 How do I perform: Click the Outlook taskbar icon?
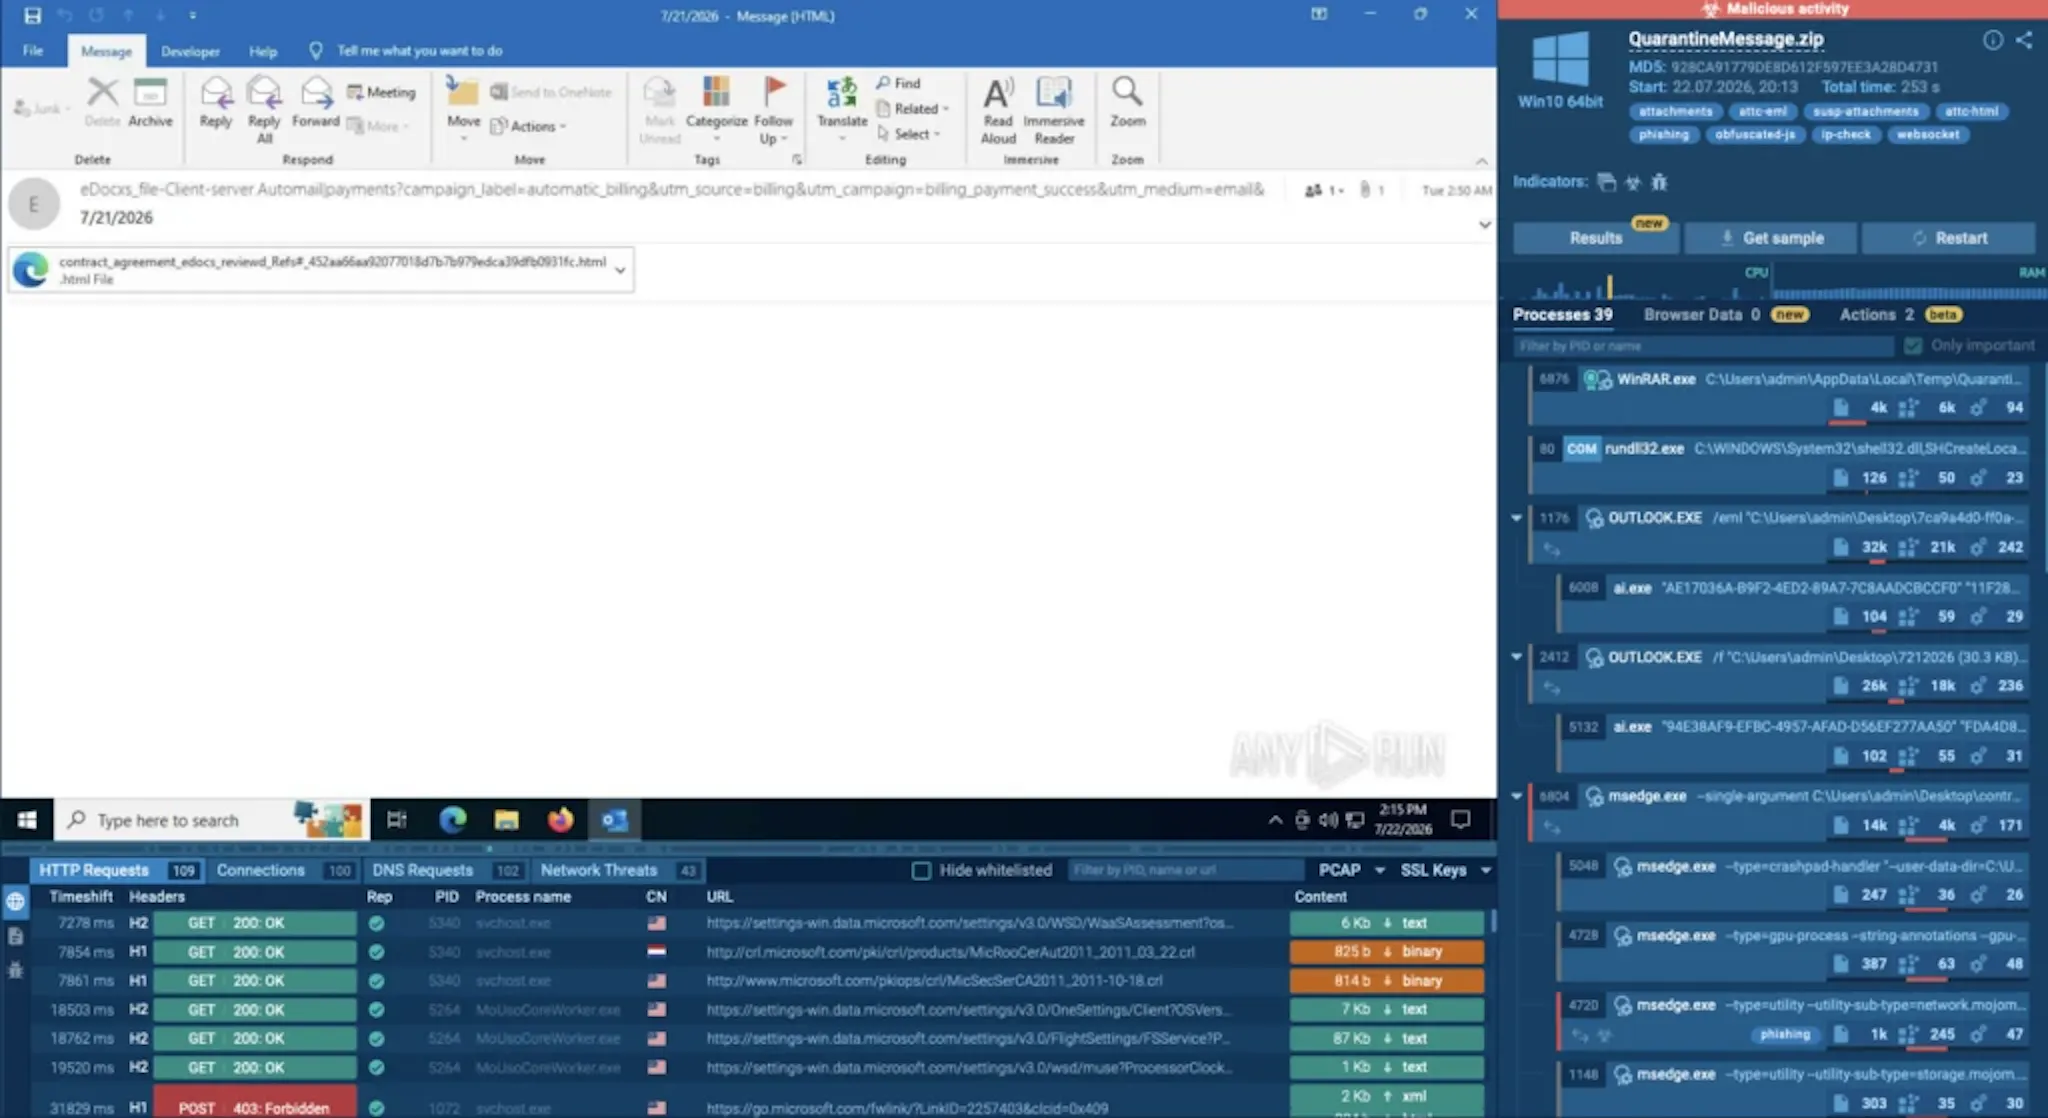[x=614, y=820]
